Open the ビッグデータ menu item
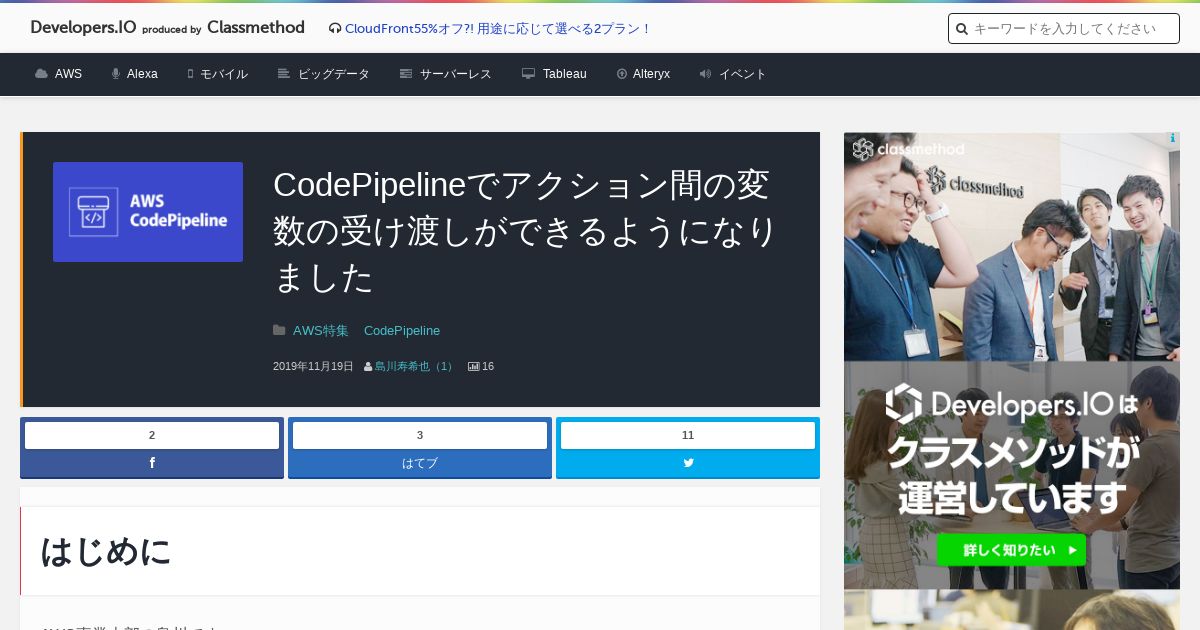 click(x=334, y=74)
